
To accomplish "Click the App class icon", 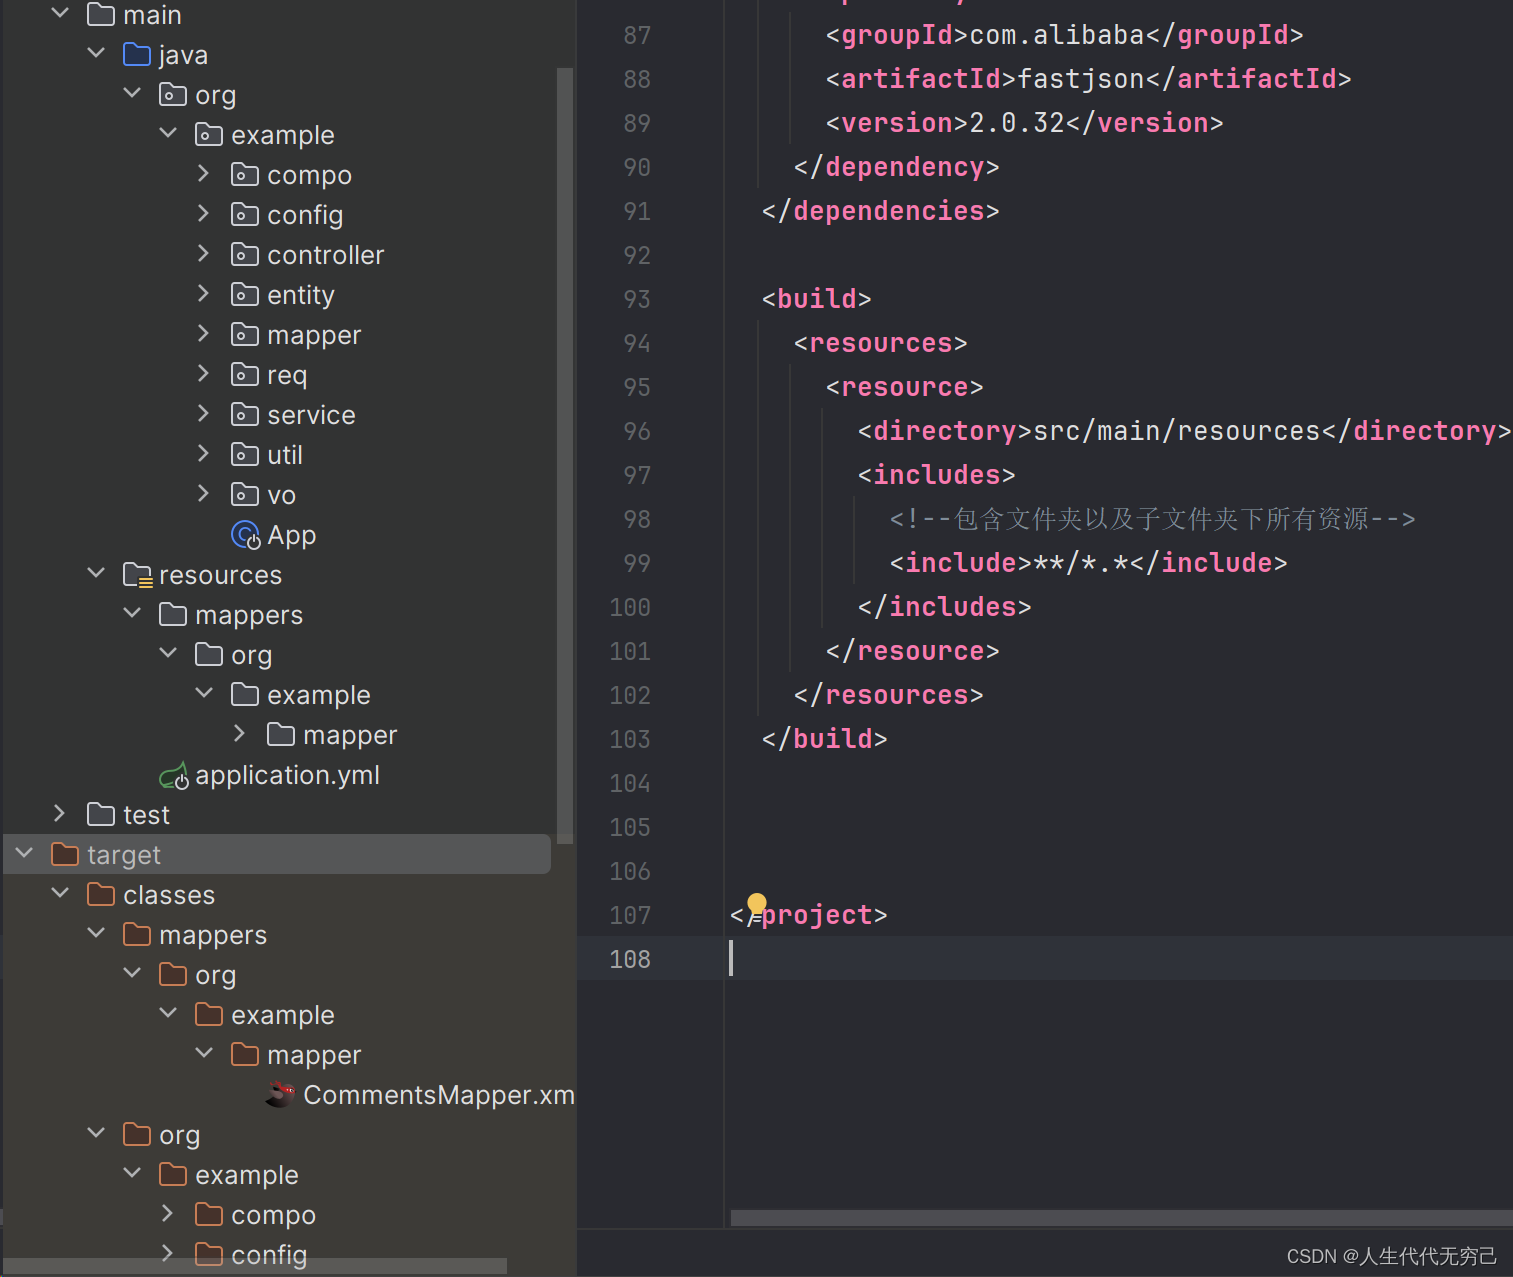I will point(245,535).
